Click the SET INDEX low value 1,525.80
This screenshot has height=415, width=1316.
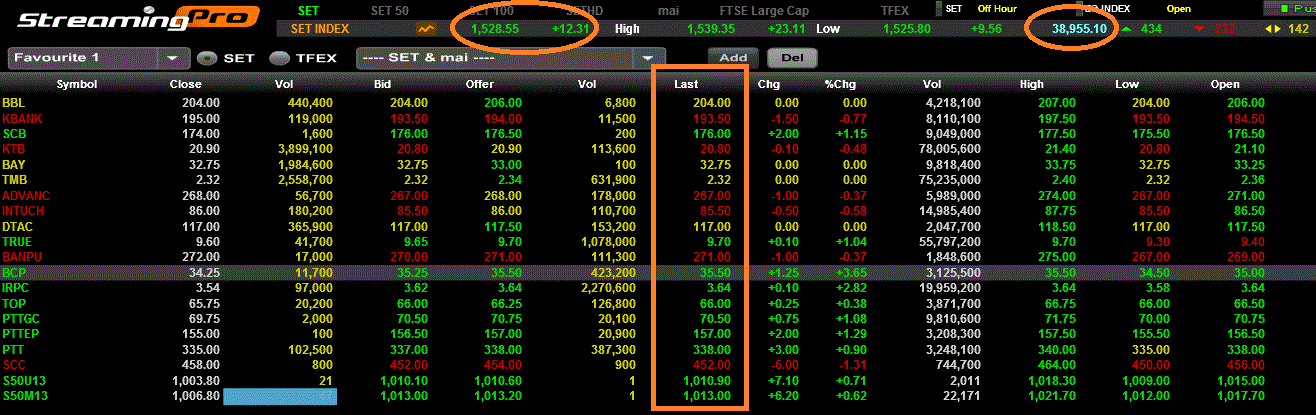tap(907, 29)
